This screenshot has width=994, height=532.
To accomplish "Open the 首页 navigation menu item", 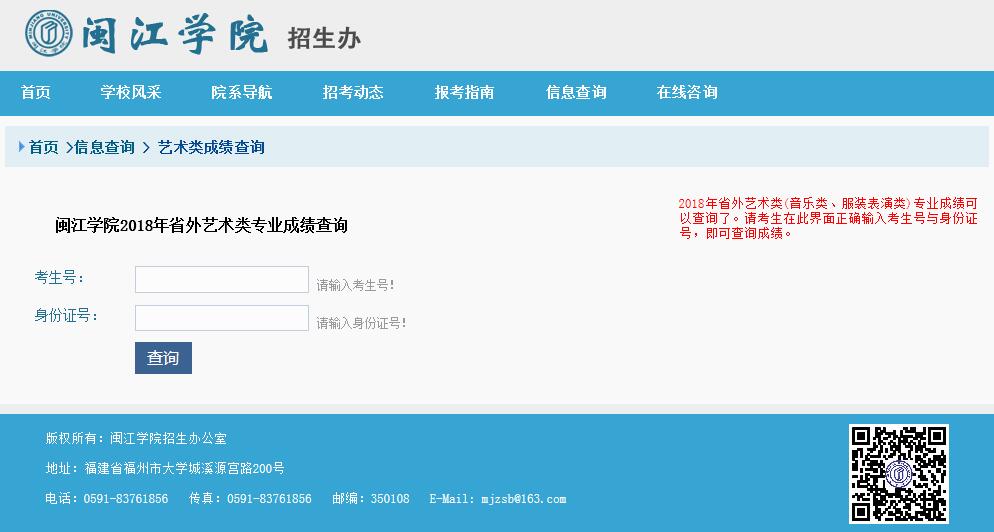I will (x=36, y=93).
